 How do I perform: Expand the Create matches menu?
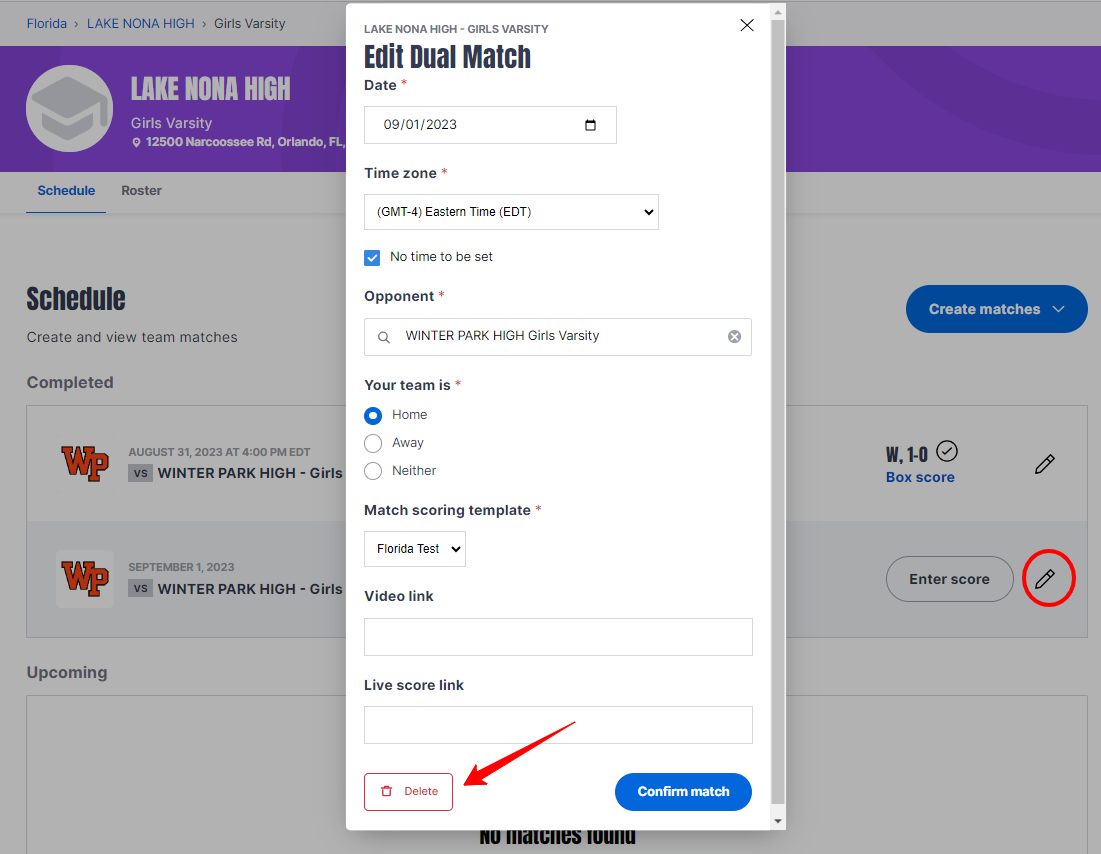point(996,309)
